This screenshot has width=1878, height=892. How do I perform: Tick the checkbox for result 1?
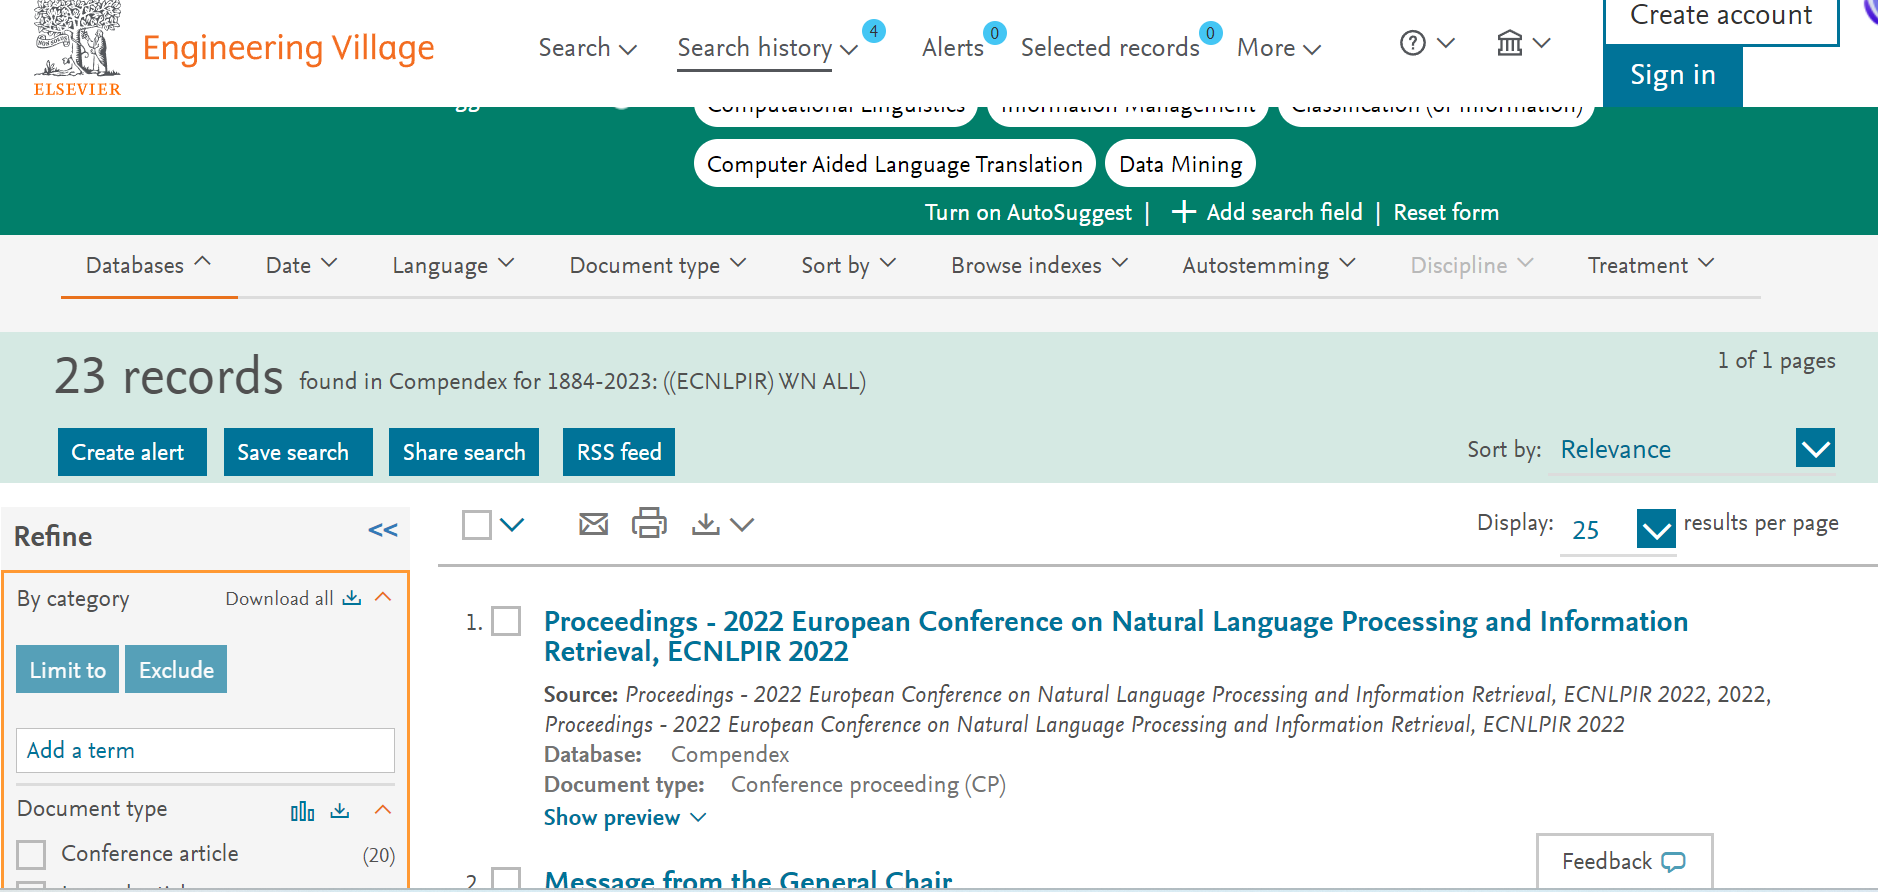point(506,621)
